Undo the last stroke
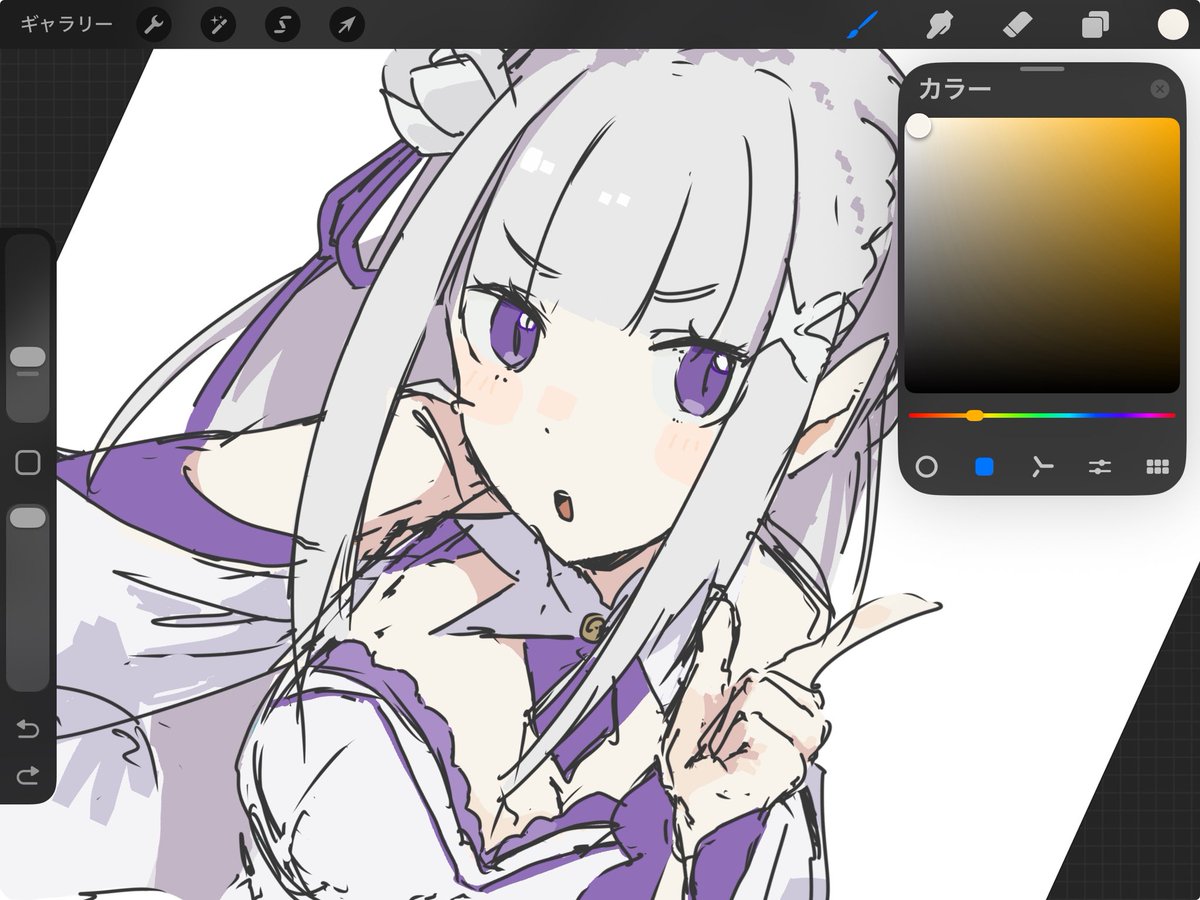The image size is (1200, 900). 28,729
